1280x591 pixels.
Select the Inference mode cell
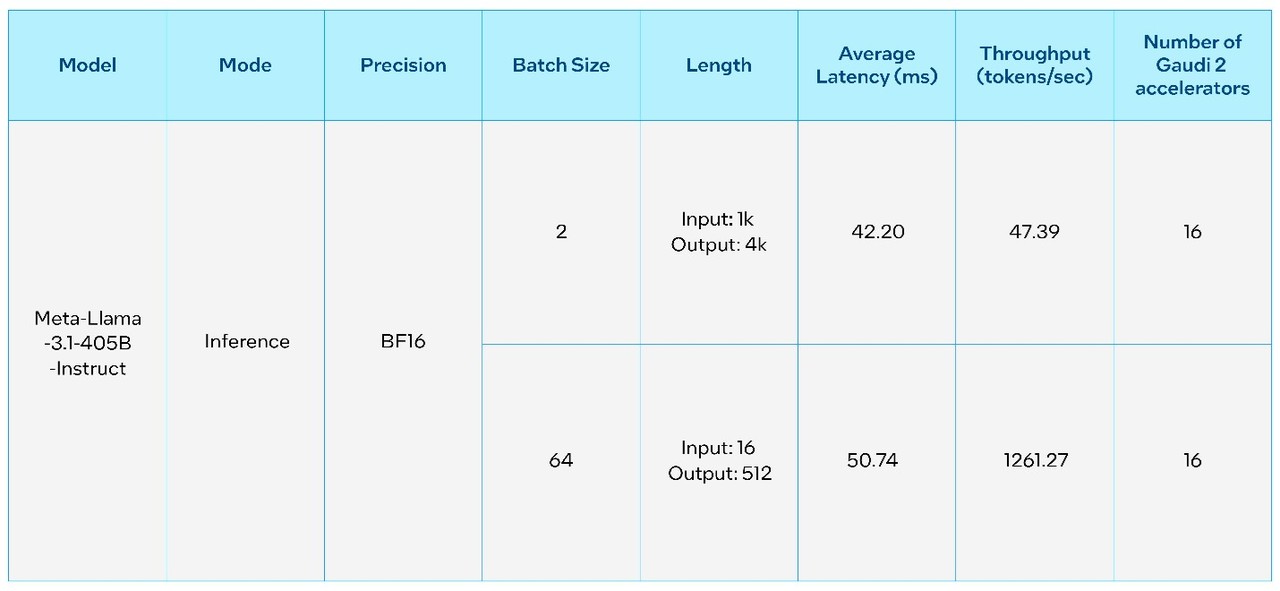point(247,342)
